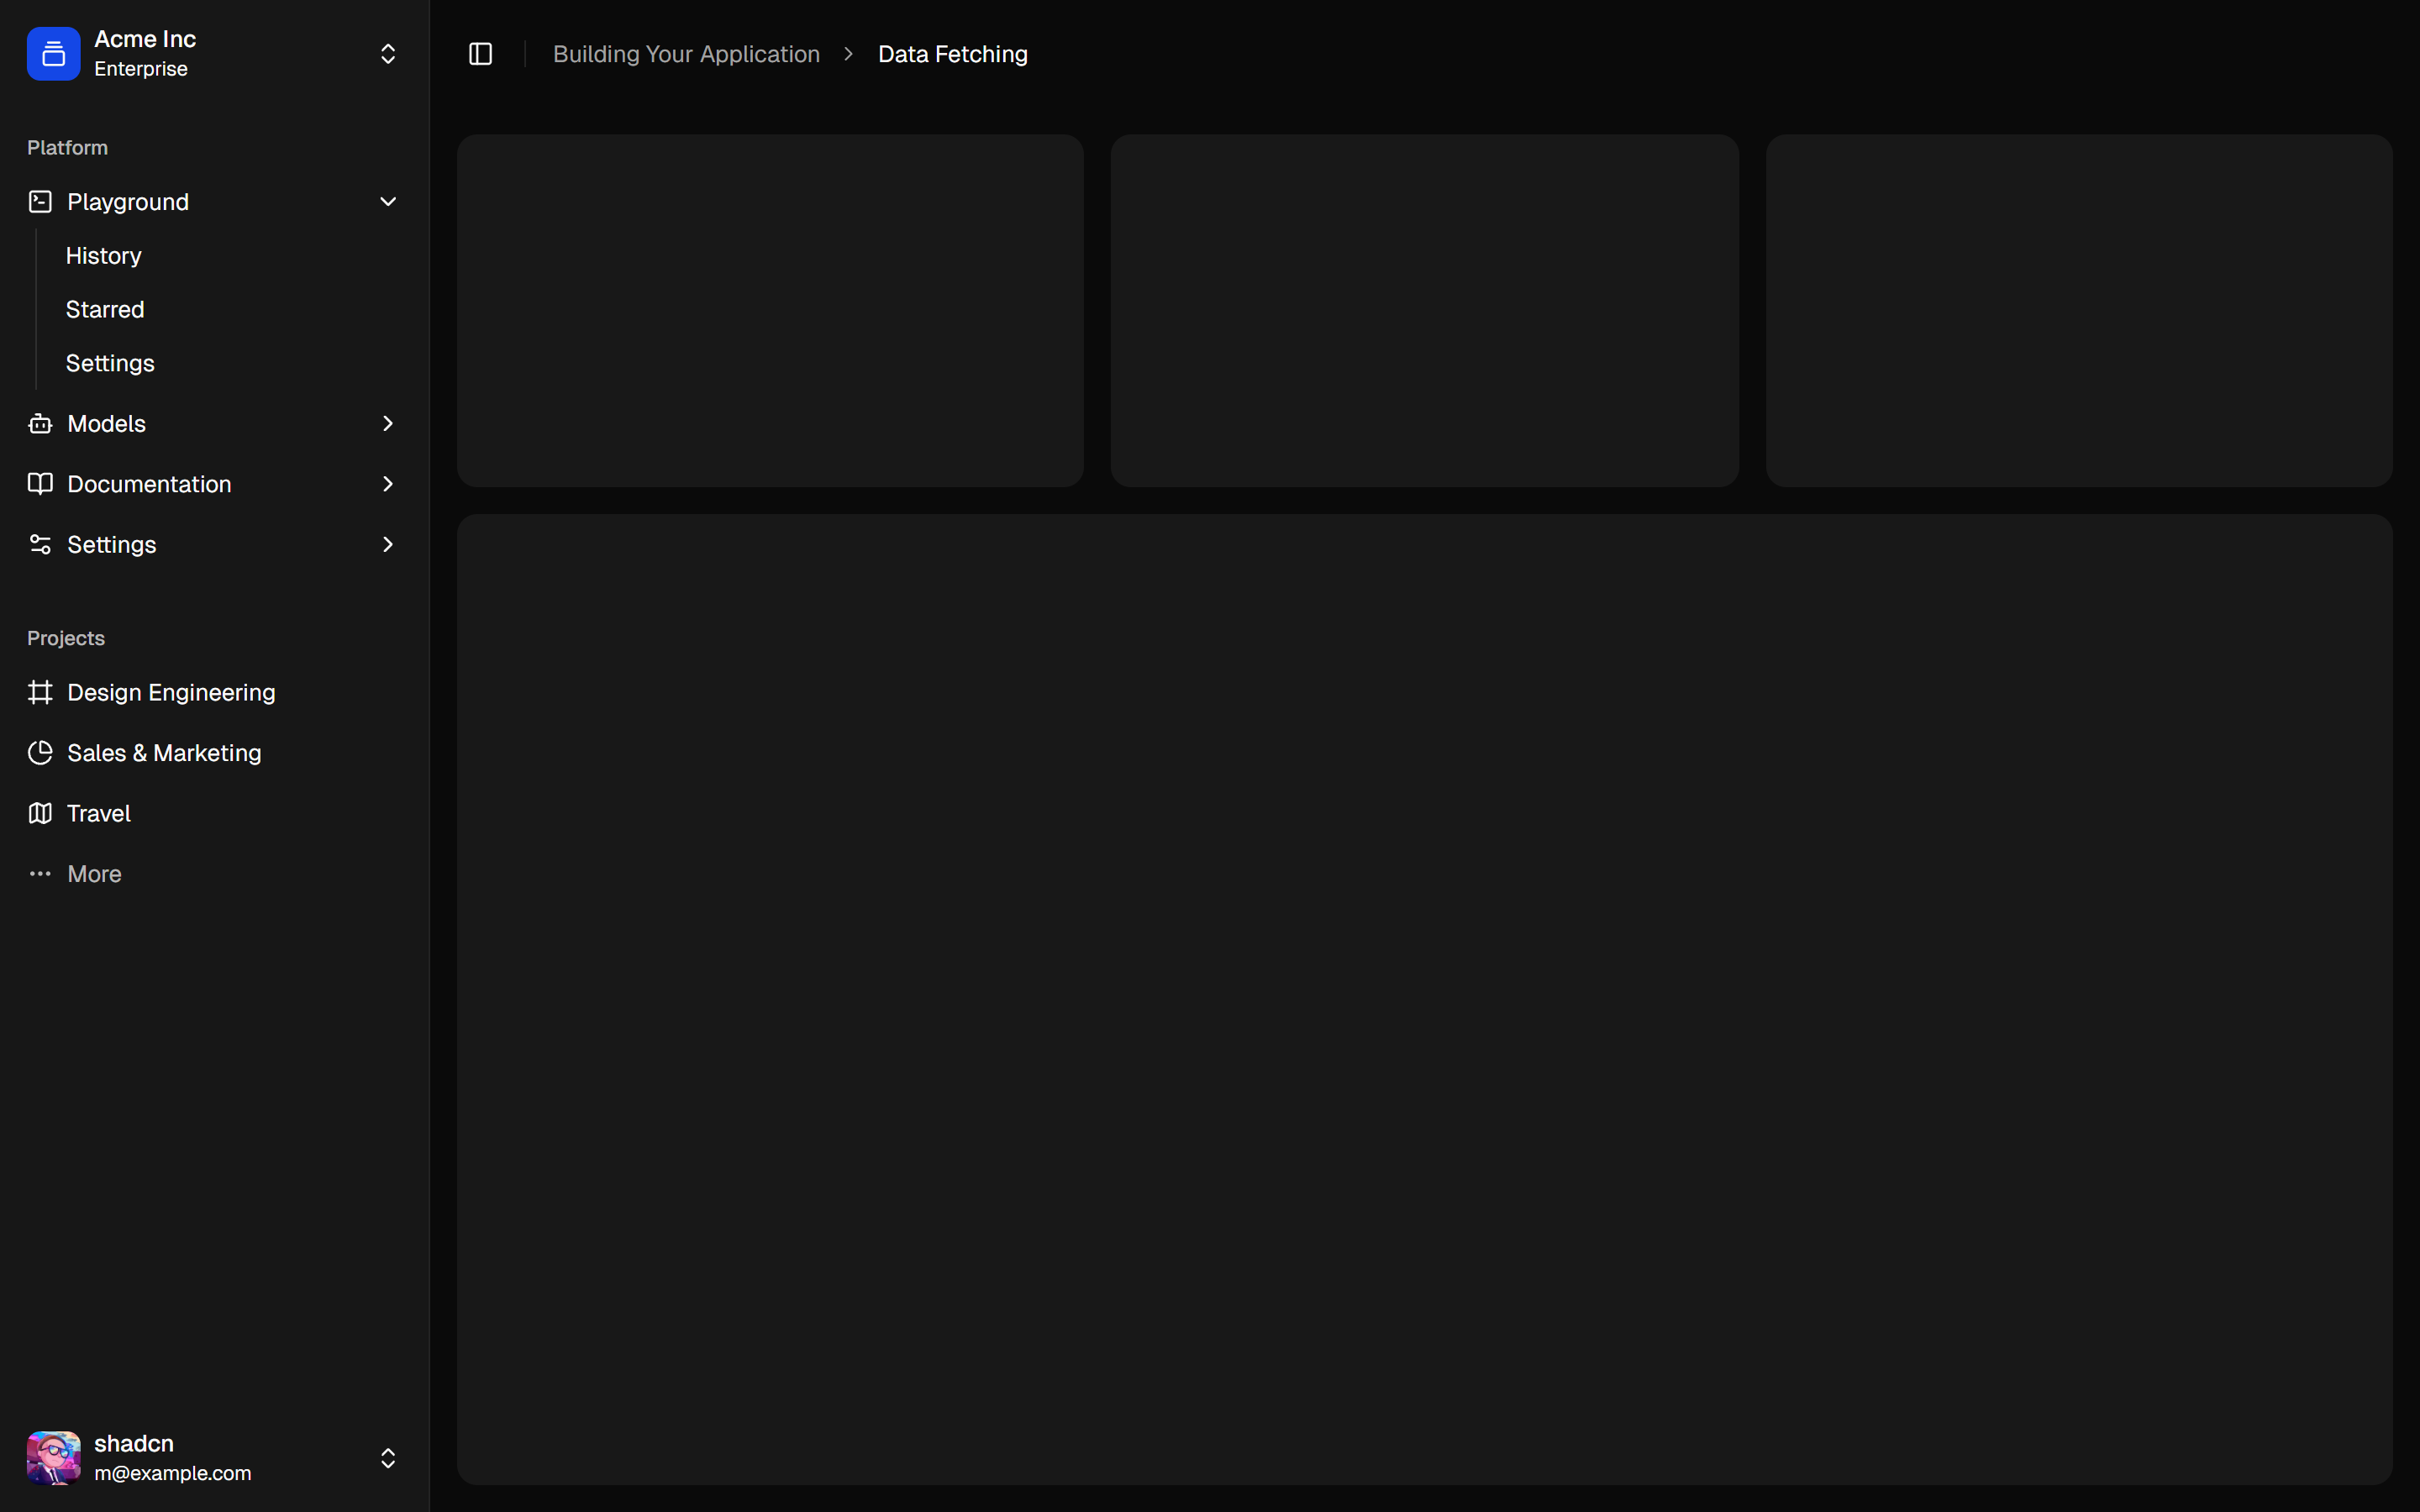Toggle the sidebar panel icon

(480, 54)
